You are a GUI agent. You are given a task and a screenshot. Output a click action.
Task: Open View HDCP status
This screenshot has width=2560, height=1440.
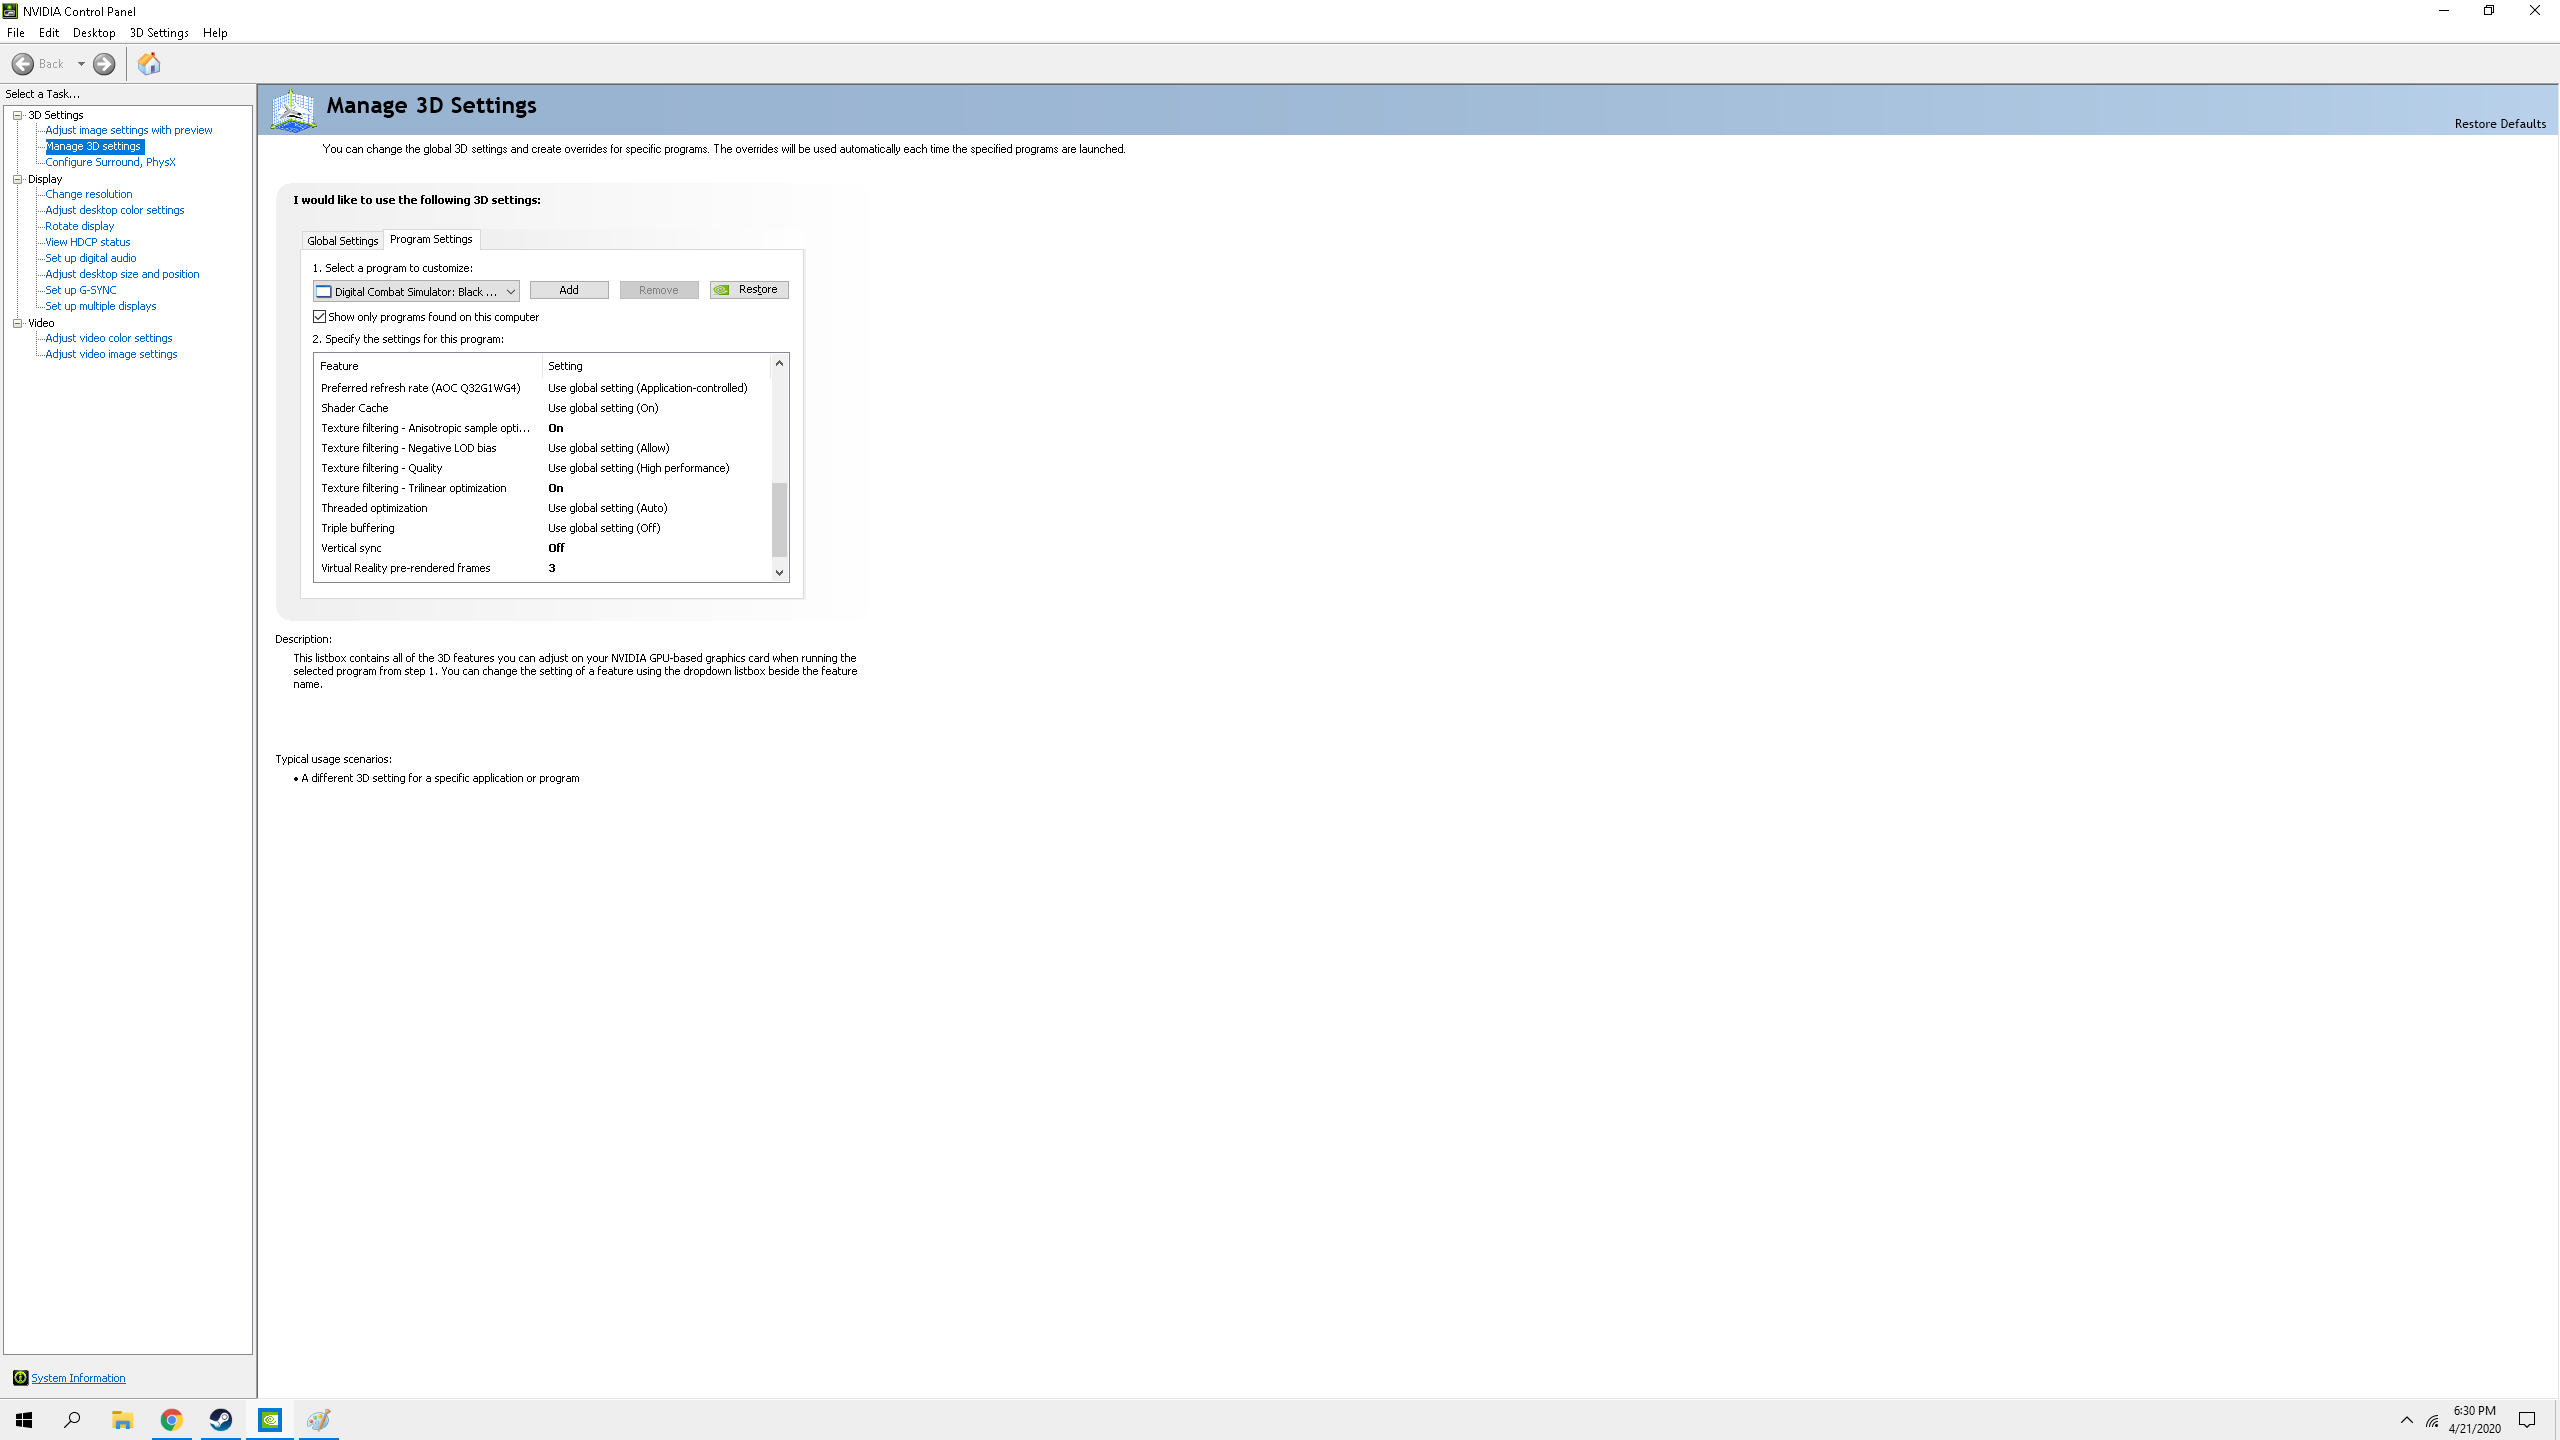point(88,242)
